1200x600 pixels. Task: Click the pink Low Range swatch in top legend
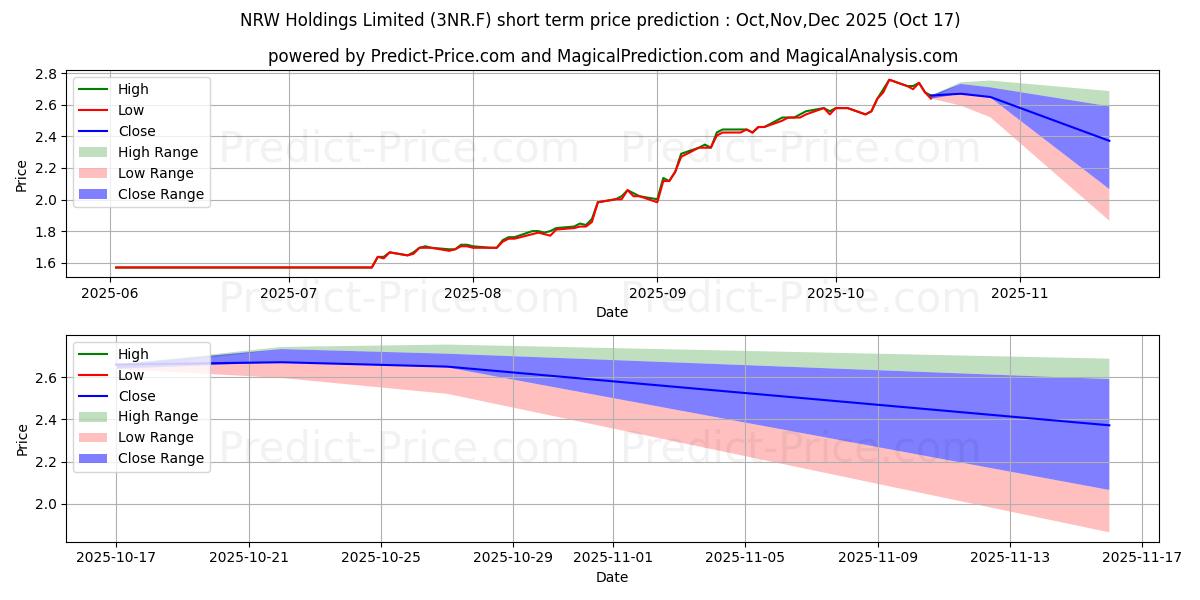[x=94, y=173]
